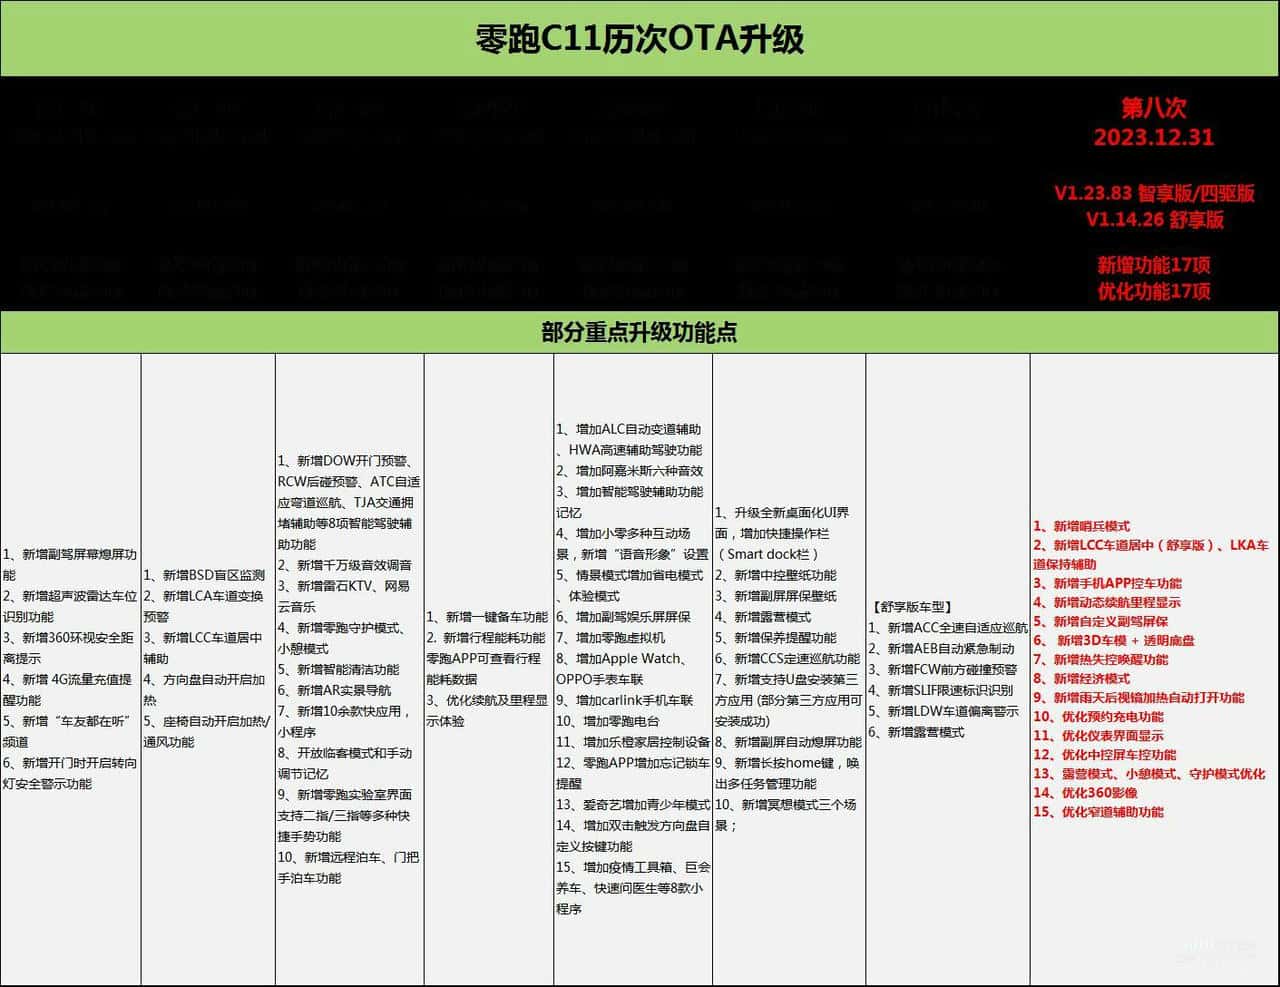The height and width of the screenshot is (987, 1280).
Task: Click the line 增加零跑电台
Action: 608,721
